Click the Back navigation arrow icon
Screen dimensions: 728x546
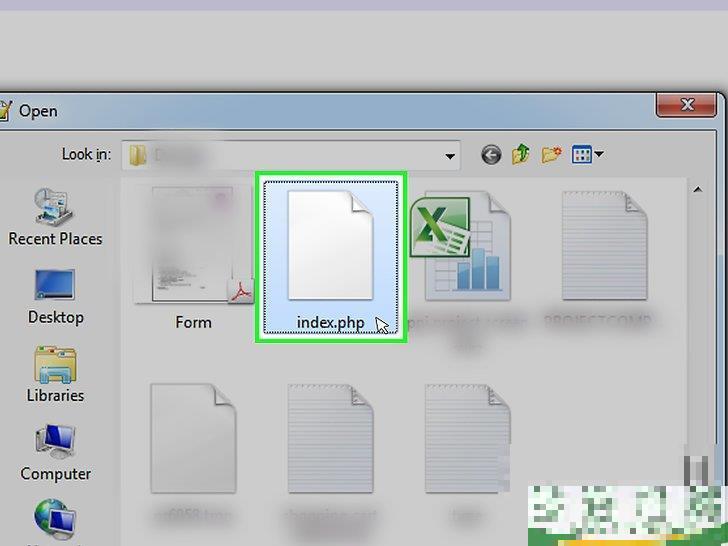pos(490,155)
